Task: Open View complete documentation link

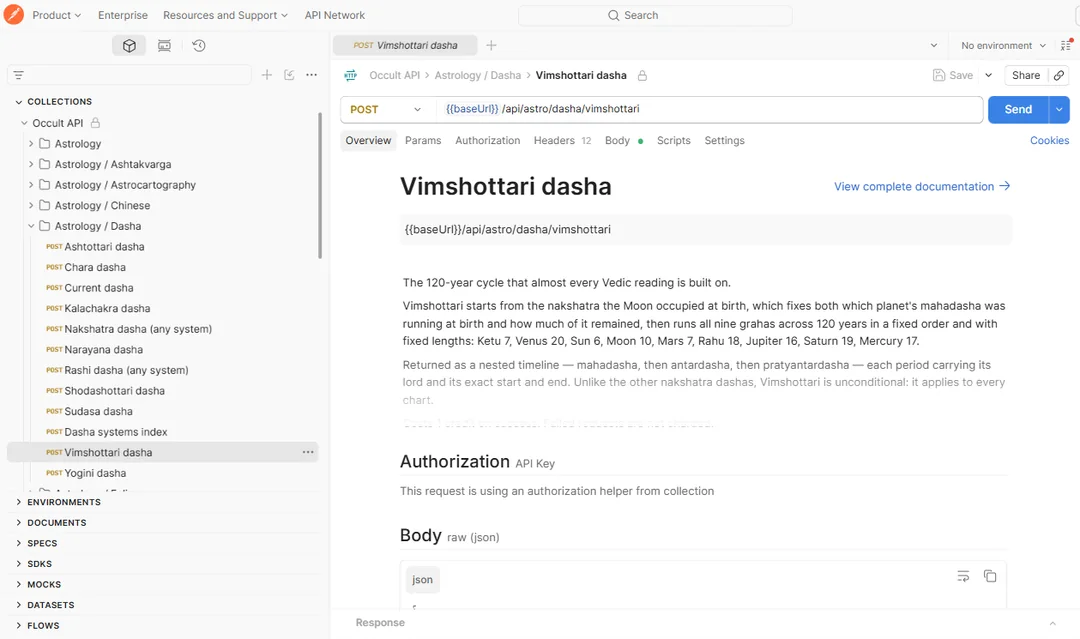Action: 922,187
